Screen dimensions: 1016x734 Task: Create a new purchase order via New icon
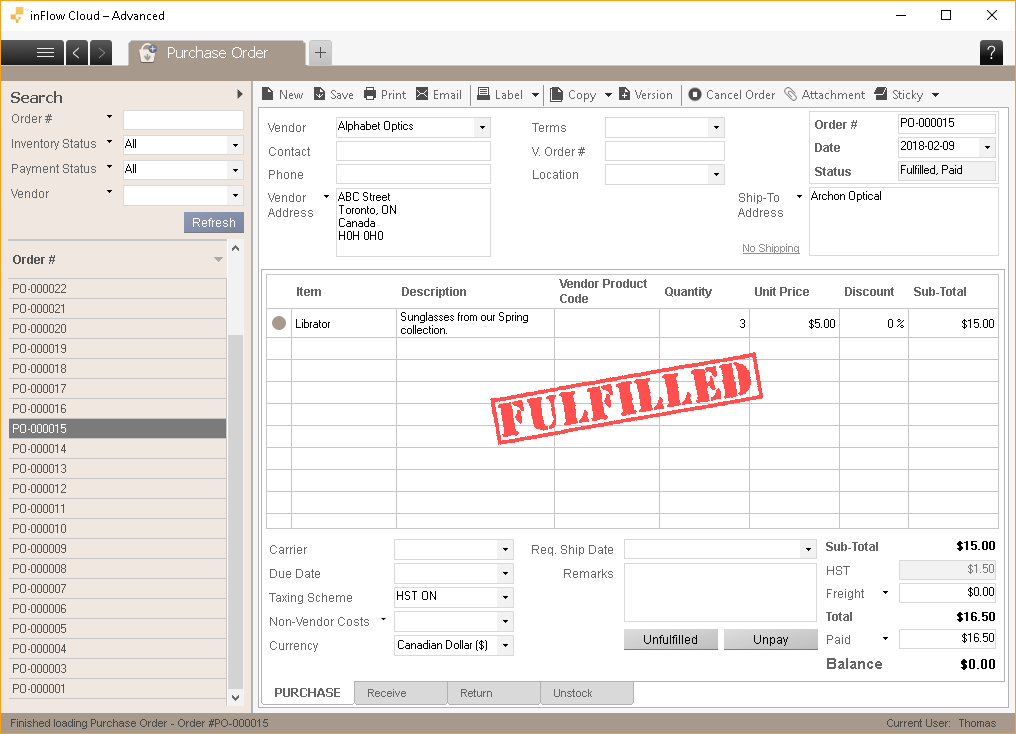click(282, 94)
